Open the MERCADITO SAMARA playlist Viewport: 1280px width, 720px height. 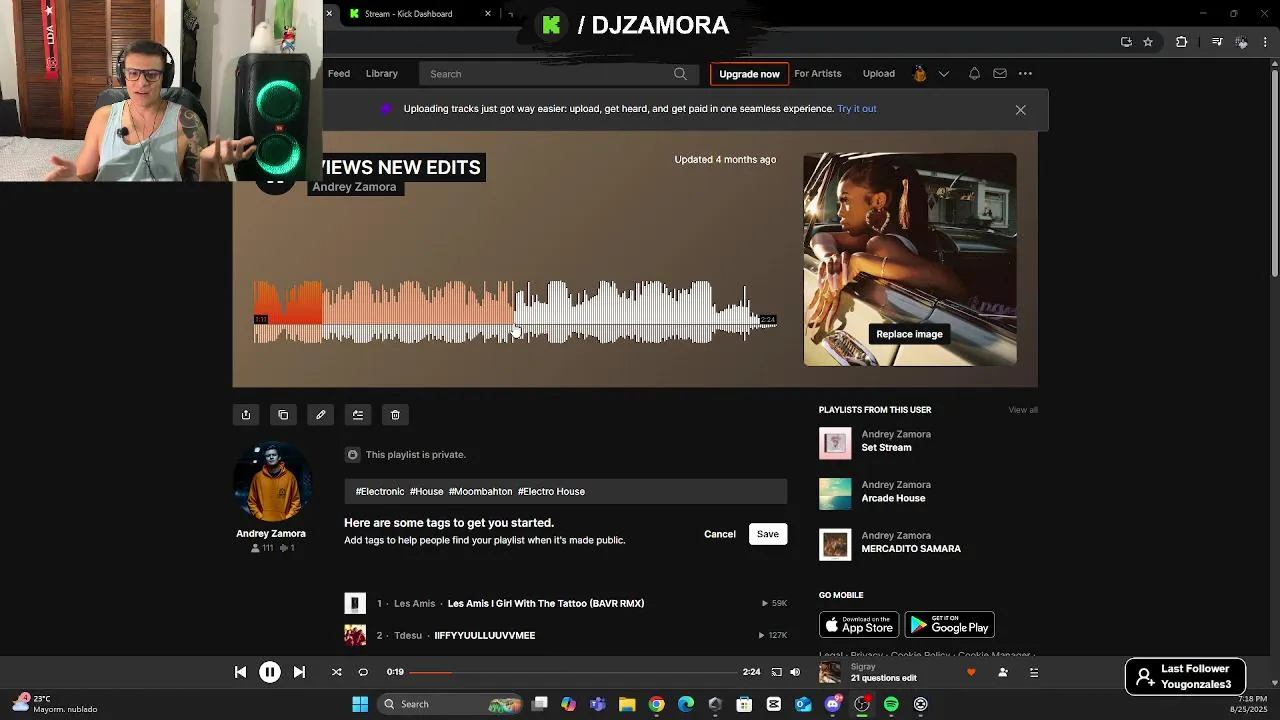click(x=911, y=549)
